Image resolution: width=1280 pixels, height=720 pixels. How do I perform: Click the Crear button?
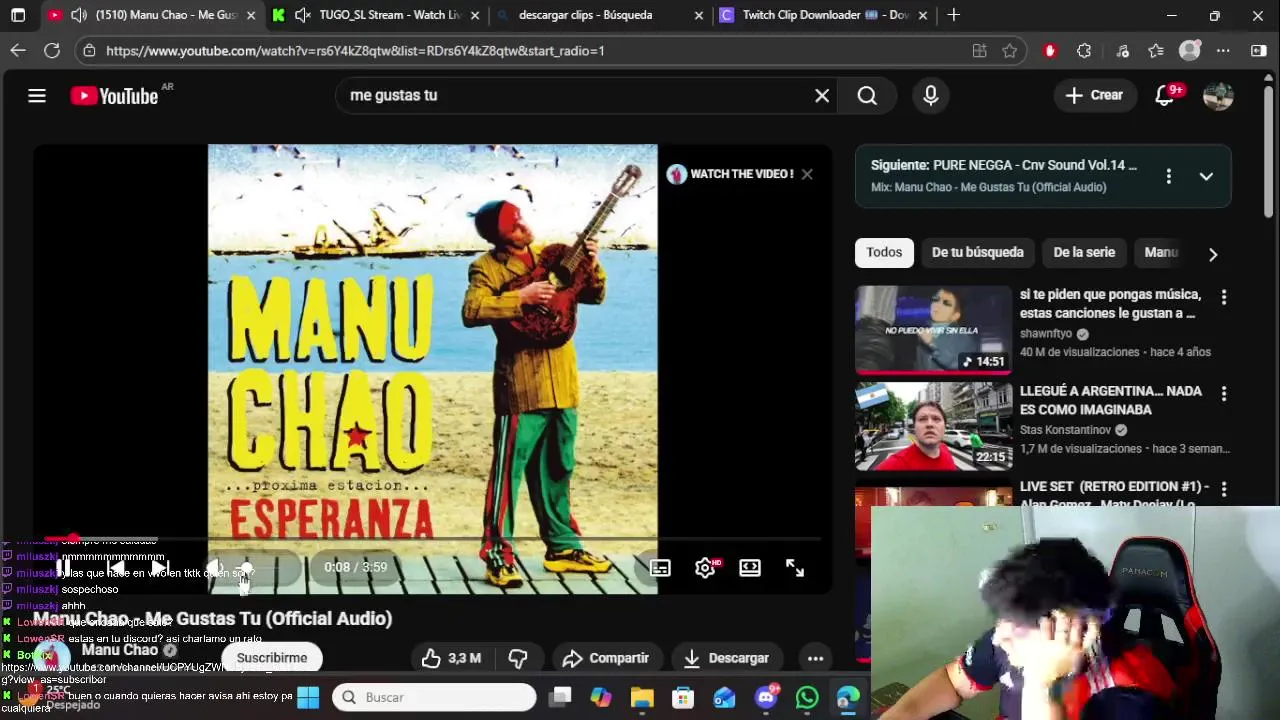point(1095,96)
